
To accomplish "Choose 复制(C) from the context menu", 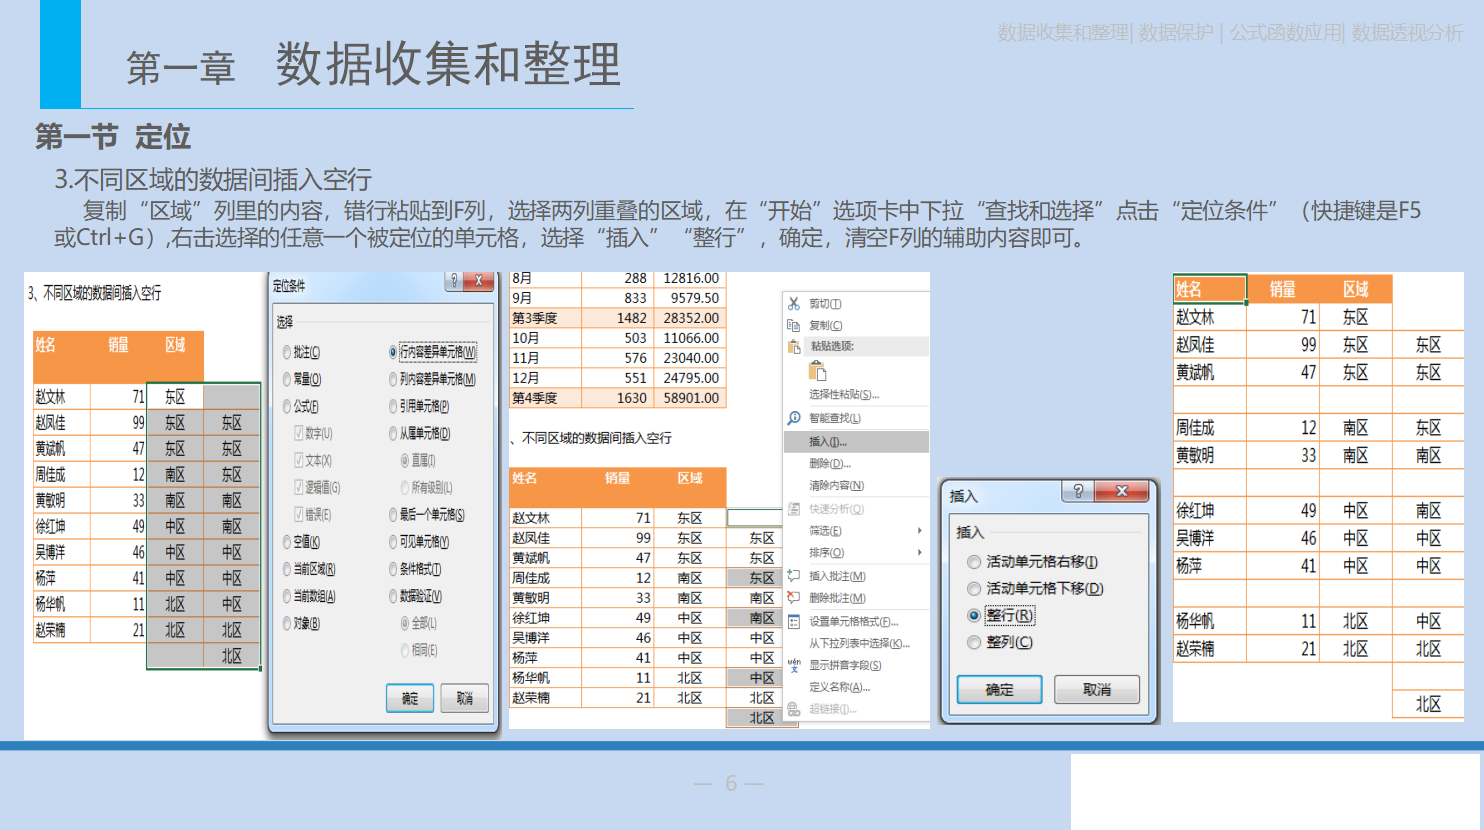I will coord(825,326).
